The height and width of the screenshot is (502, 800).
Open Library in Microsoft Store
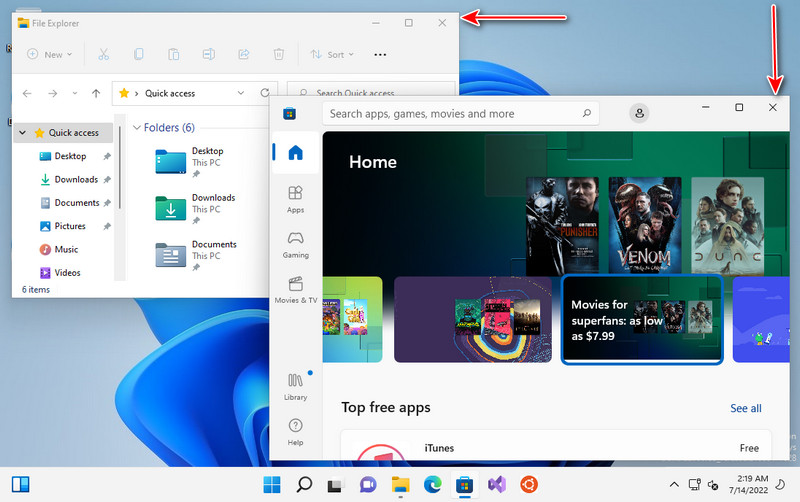(x=295, y=387)
